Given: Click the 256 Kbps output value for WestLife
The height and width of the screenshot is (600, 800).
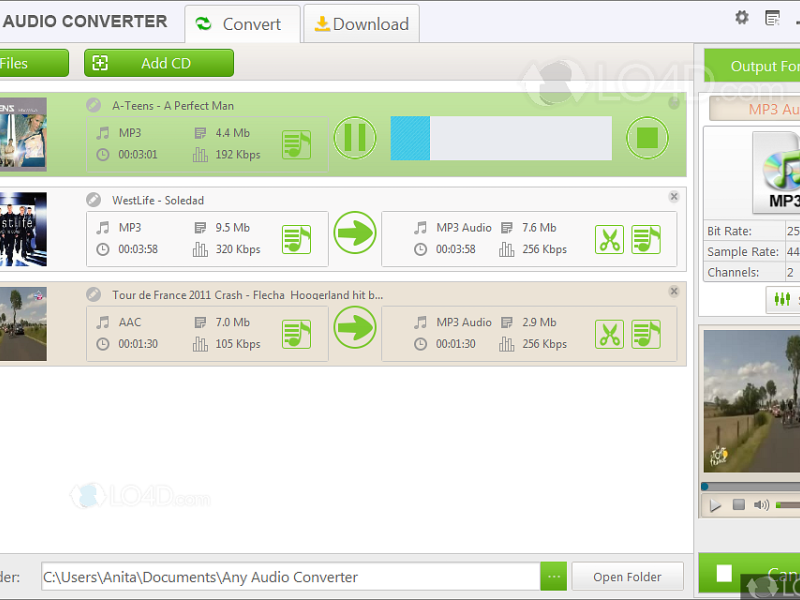Looking at the screenshot, I should click(x=544, y=249).
